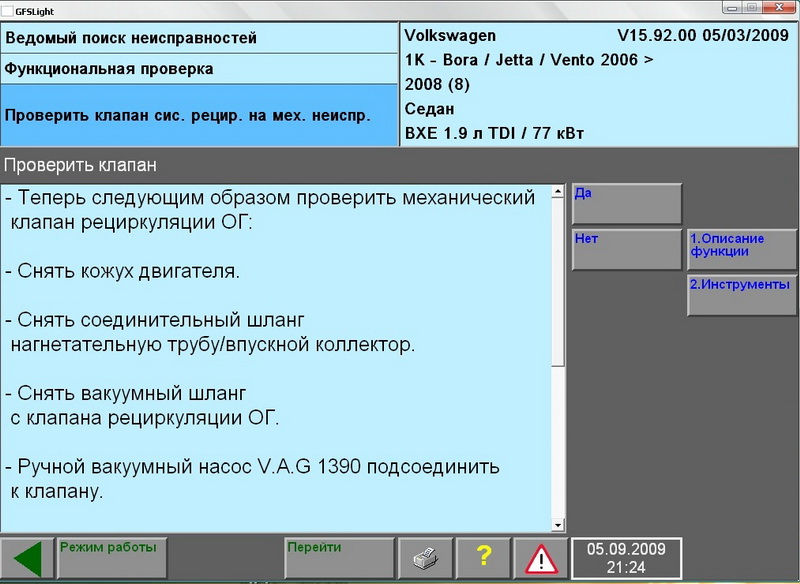Click the GFSLight title bar icon

tap(7, 11)
